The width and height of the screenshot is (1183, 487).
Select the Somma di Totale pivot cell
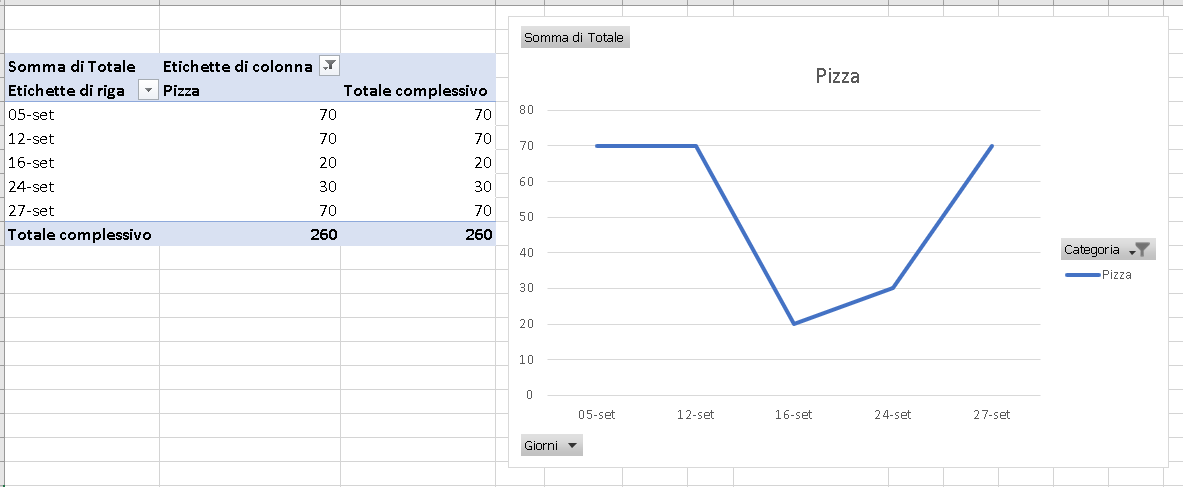[x=82, y=66]
